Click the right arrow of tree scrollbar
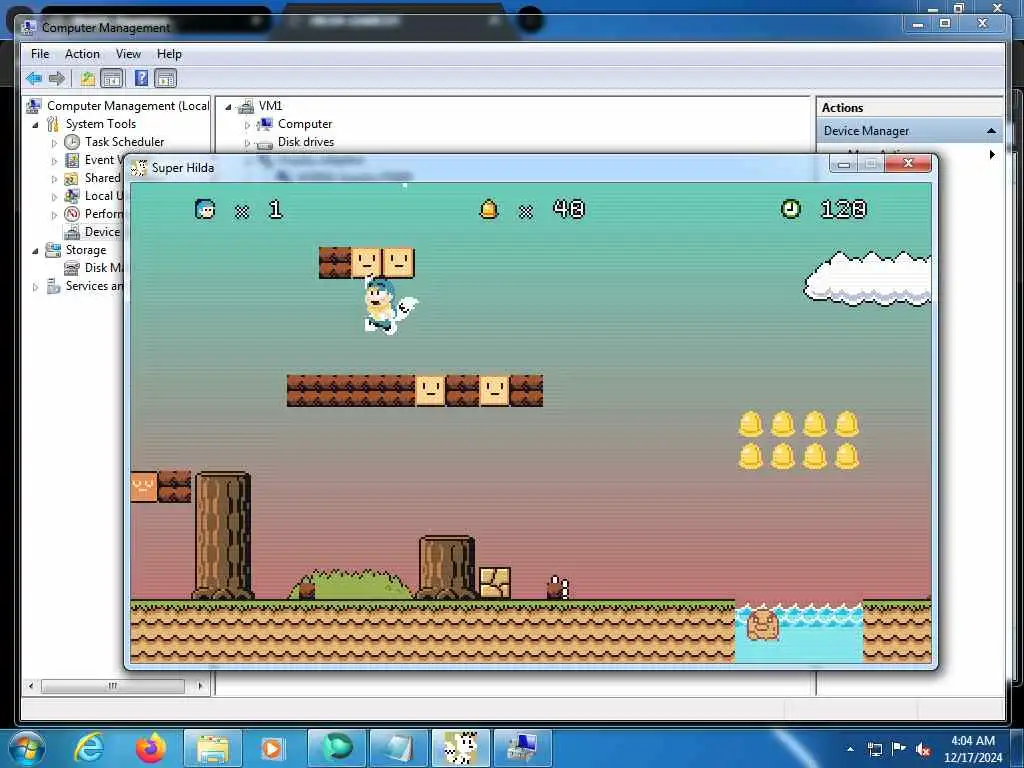This screenshot has height=768, width=1024. tap(200, 686)
